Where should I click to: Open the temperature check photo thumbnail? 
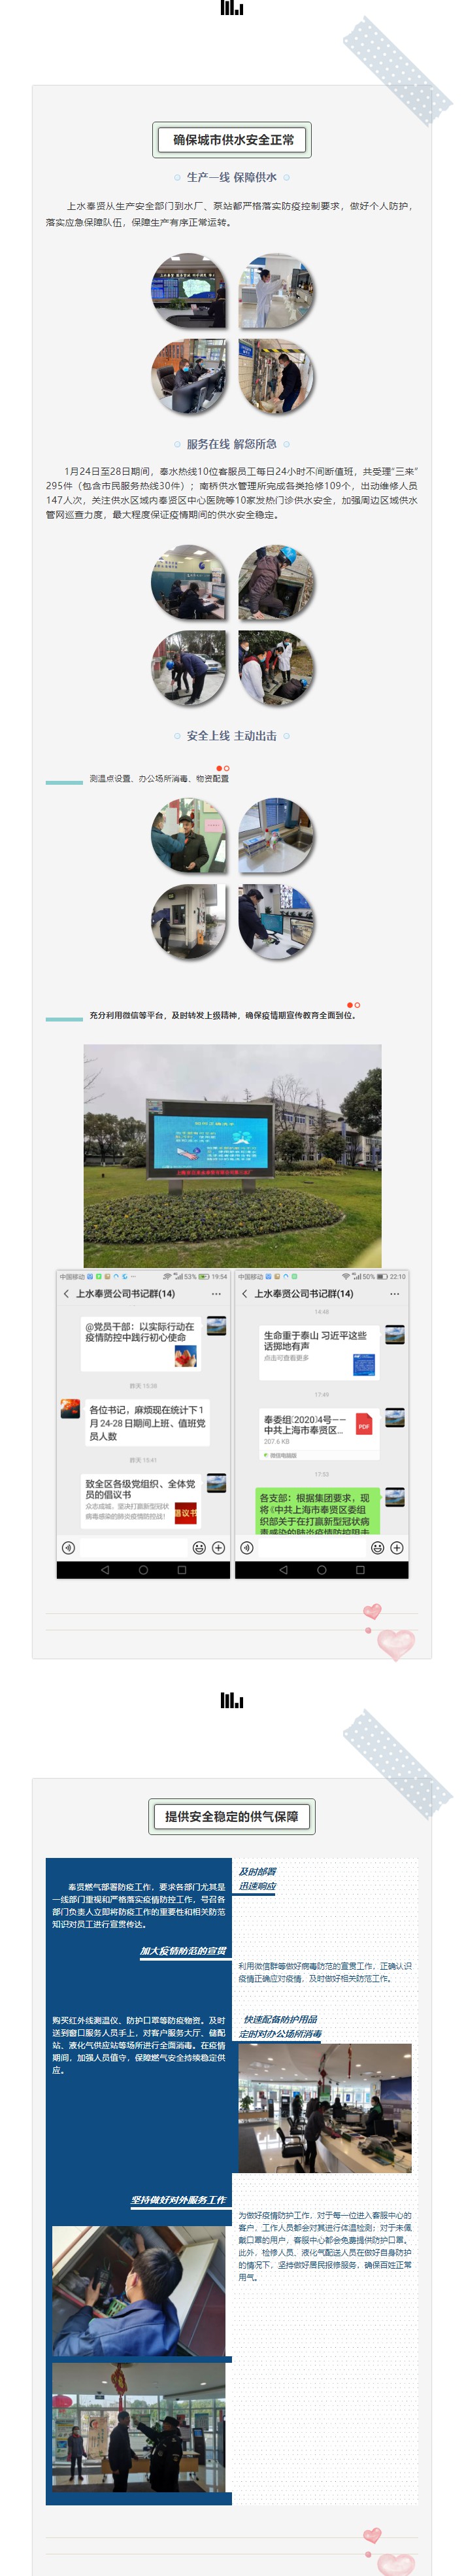point(189,835)
